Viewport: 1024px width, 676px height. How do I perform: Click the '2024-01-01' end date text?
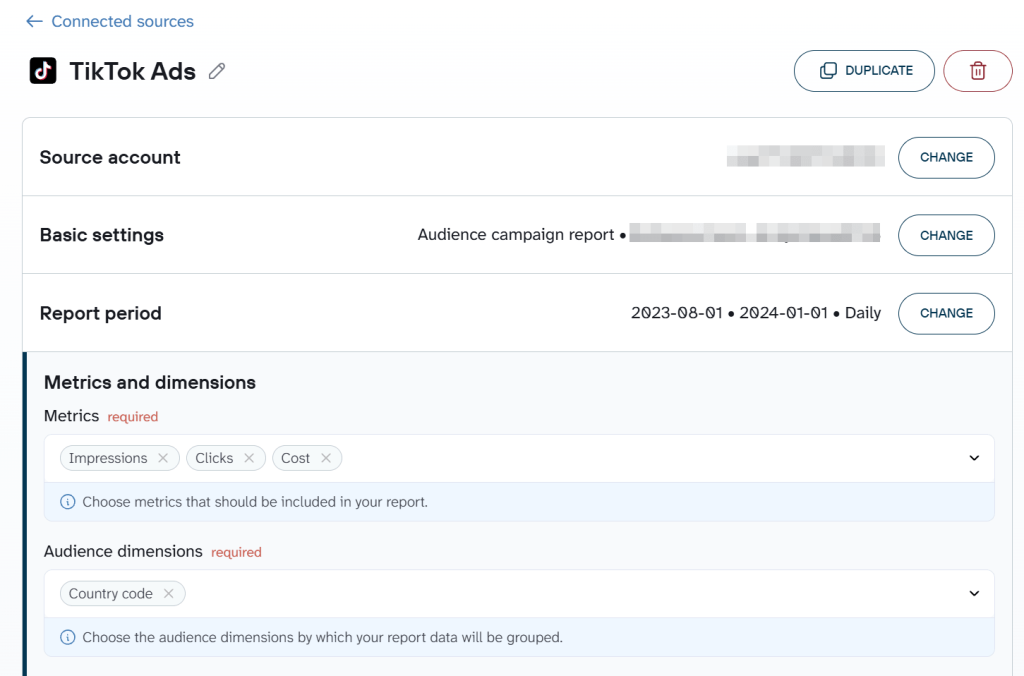tap(783, 313)
